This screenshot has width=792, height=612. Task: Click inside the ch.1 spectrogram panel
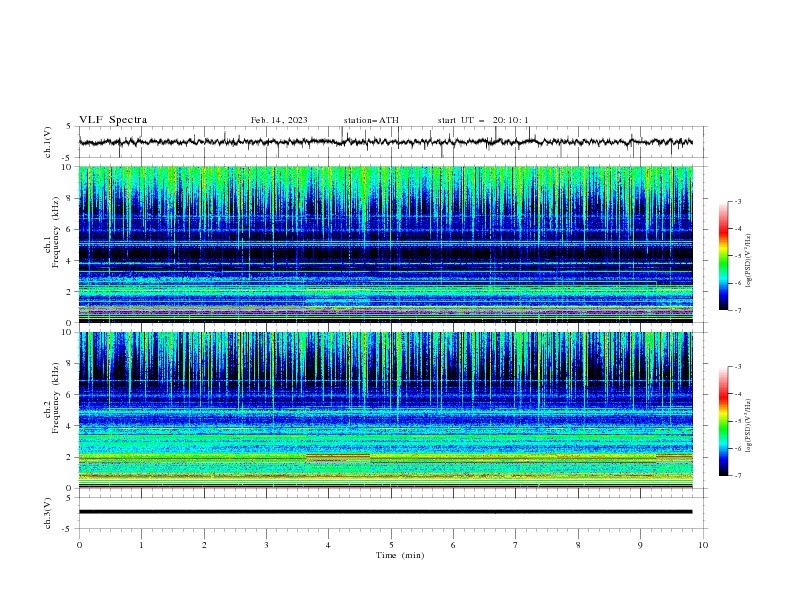(385, 244)
